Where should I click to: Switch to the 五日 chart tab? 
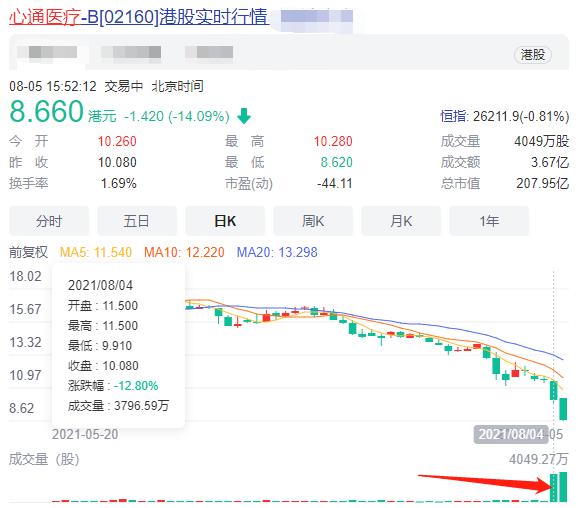tap(137, 221)
